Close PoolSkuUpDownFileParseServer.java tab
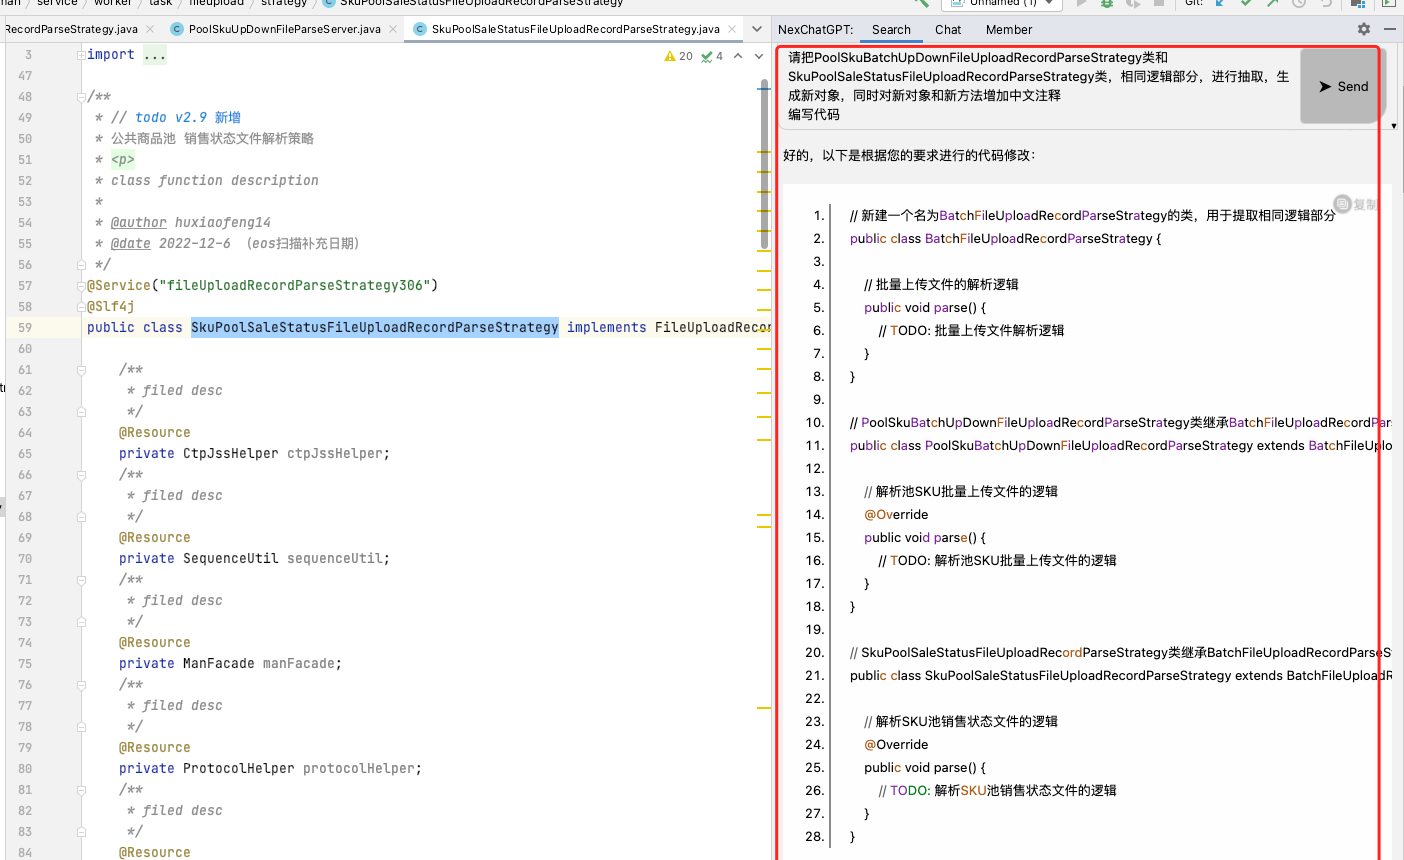The width and height of the screenshot is (1404, 860). (x=393, y=29)
